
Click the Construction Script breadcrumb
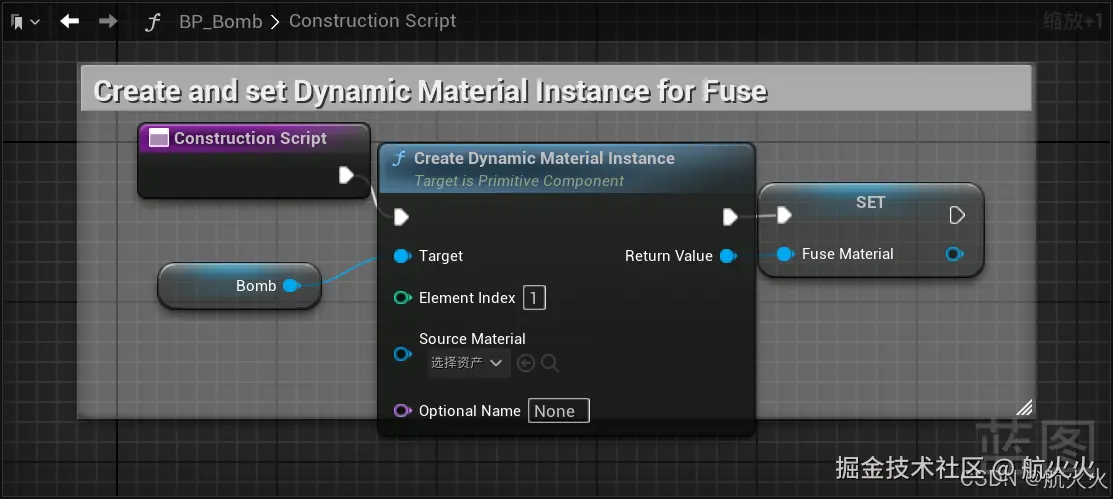click(x=373, y=21)
